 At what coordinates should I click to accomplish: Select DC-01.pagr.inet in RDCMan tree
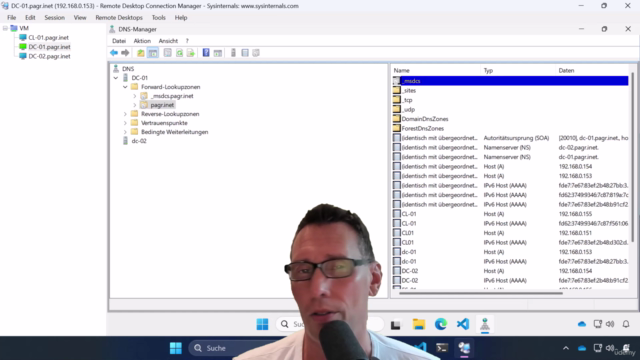tap(49, 47)
